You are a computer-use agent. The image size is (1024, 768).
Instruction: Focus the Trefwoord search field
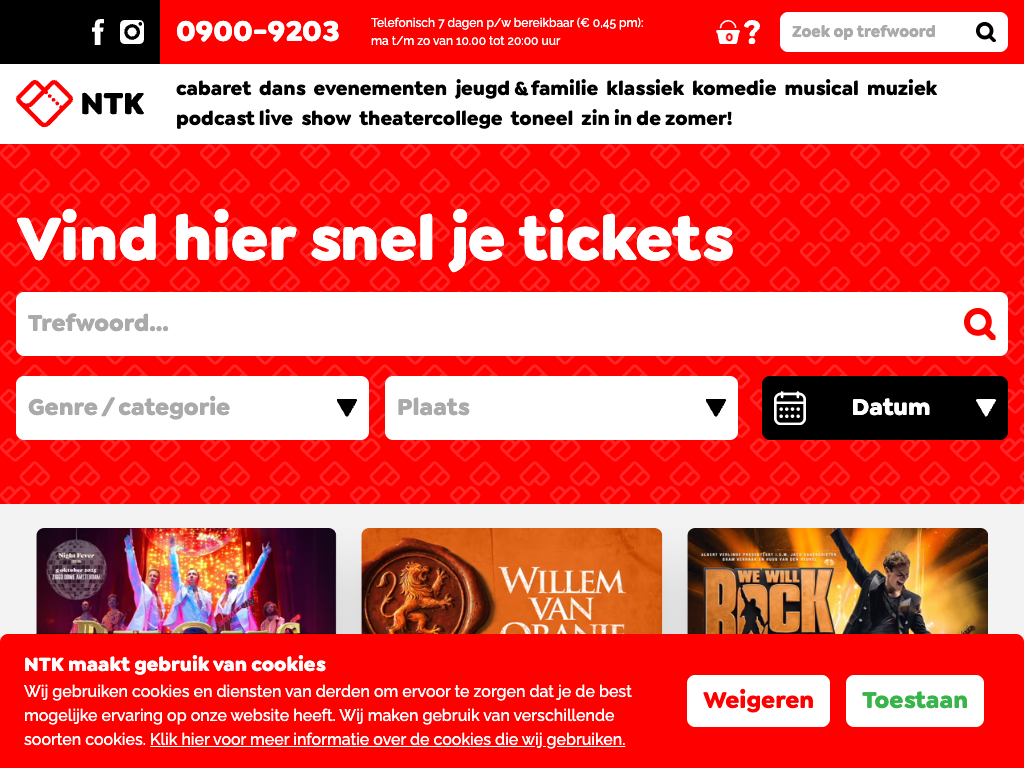tap(511, 324)
